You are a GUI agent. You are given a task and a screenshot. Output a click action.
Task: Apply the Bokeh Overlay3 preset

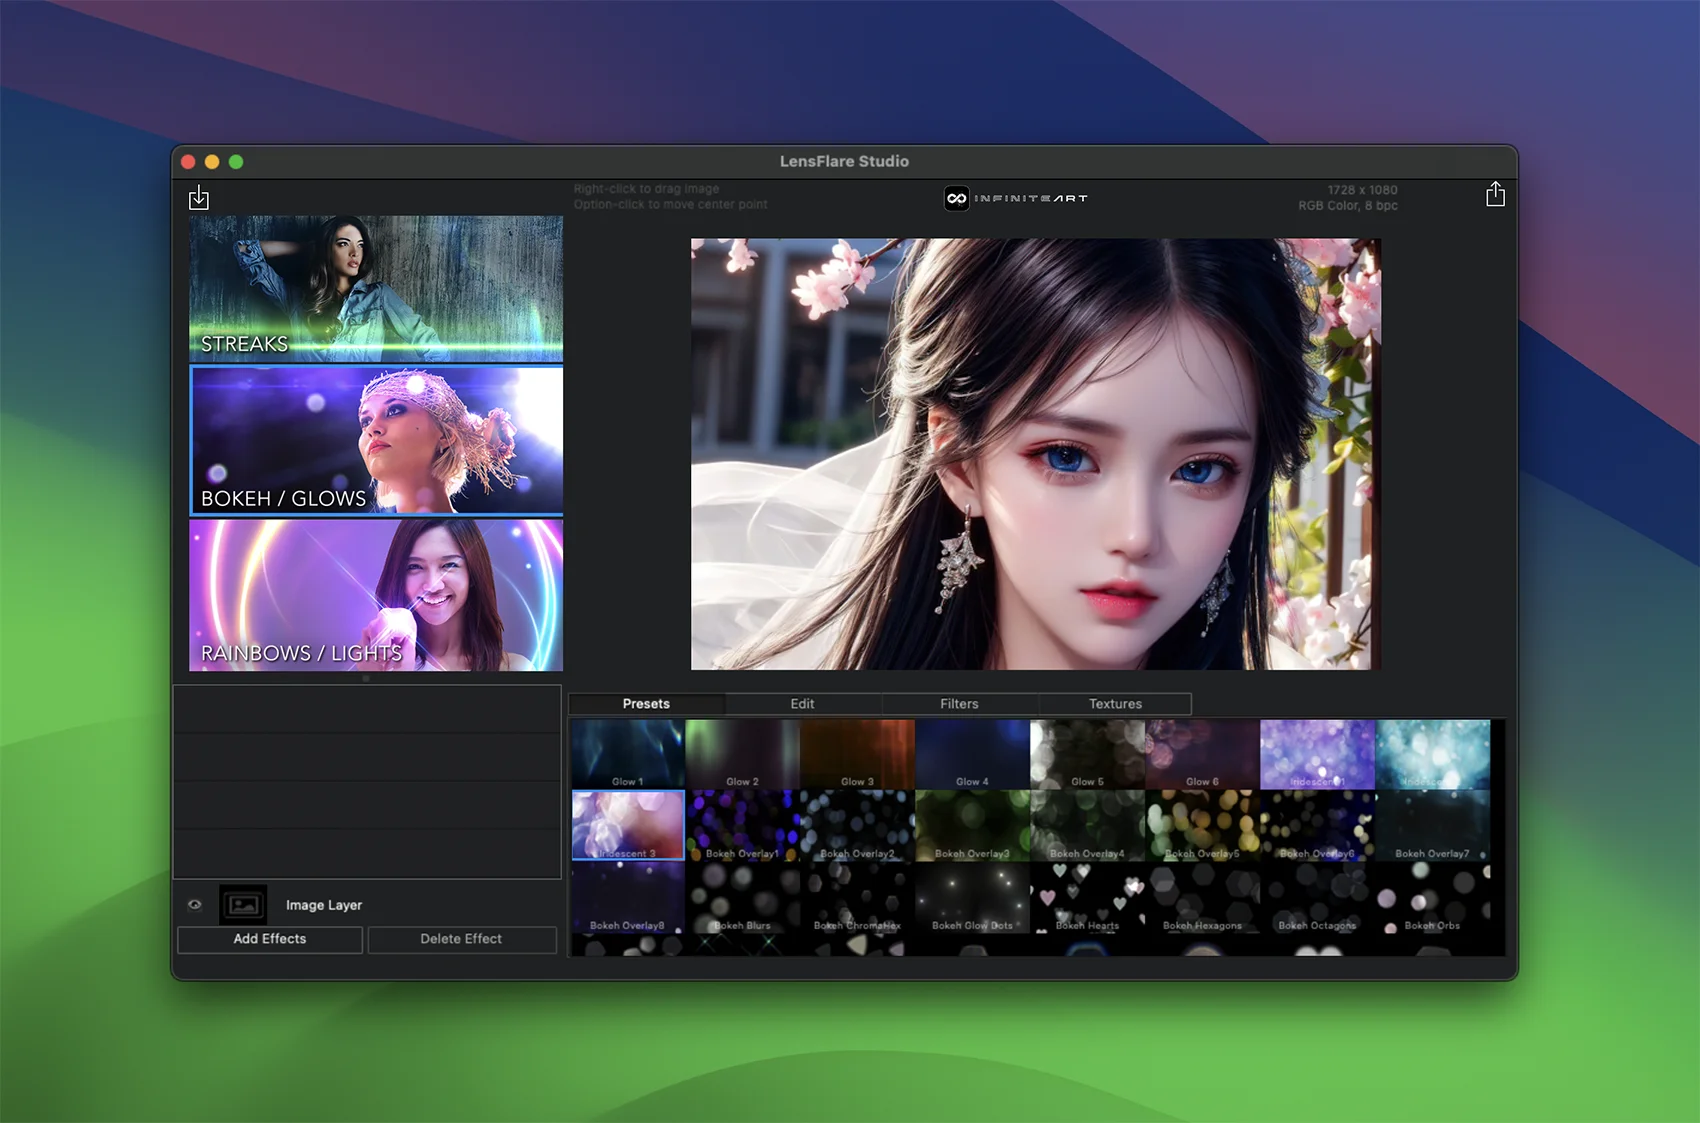[x=972, y=825]
